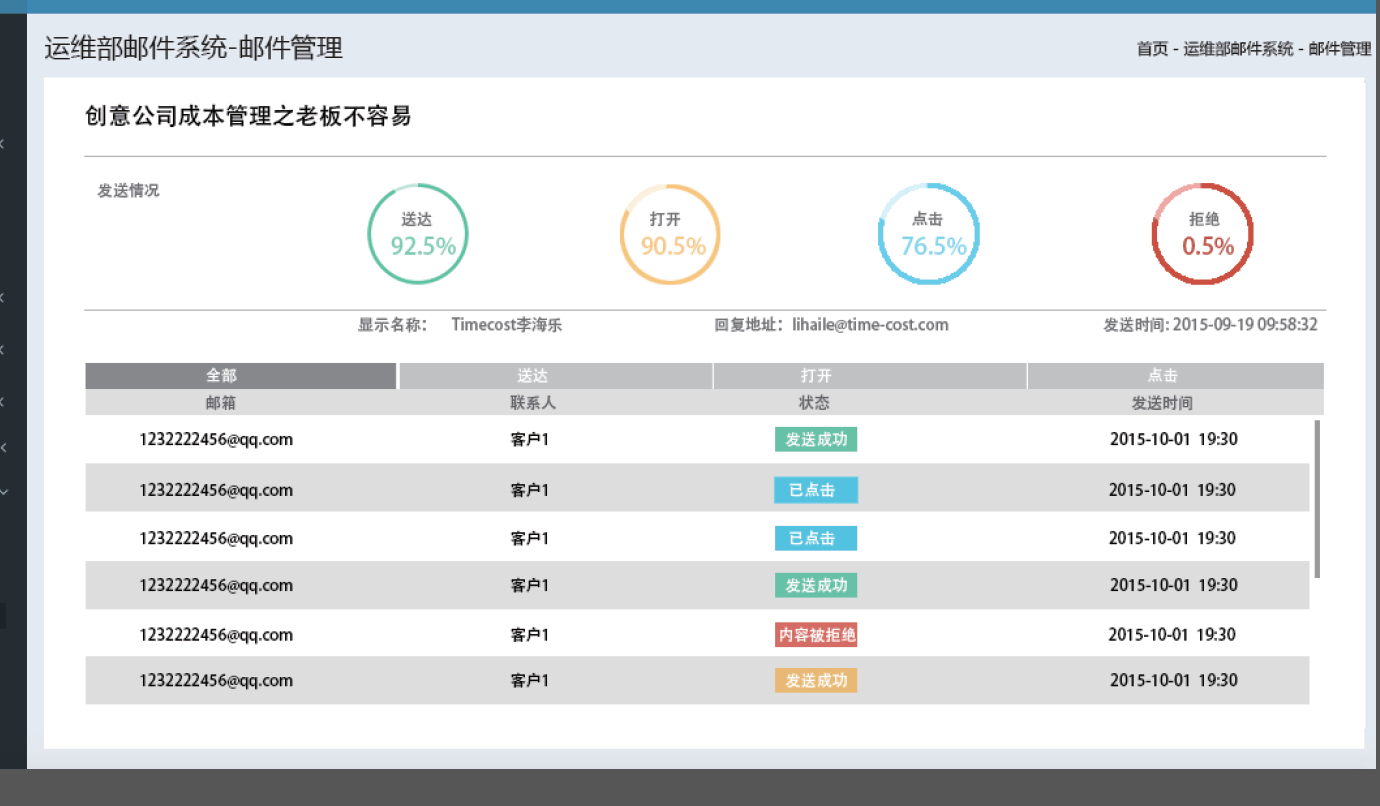
Task: Expand the topmost sidebar menu chevron
Action: (x=3, y=143)
